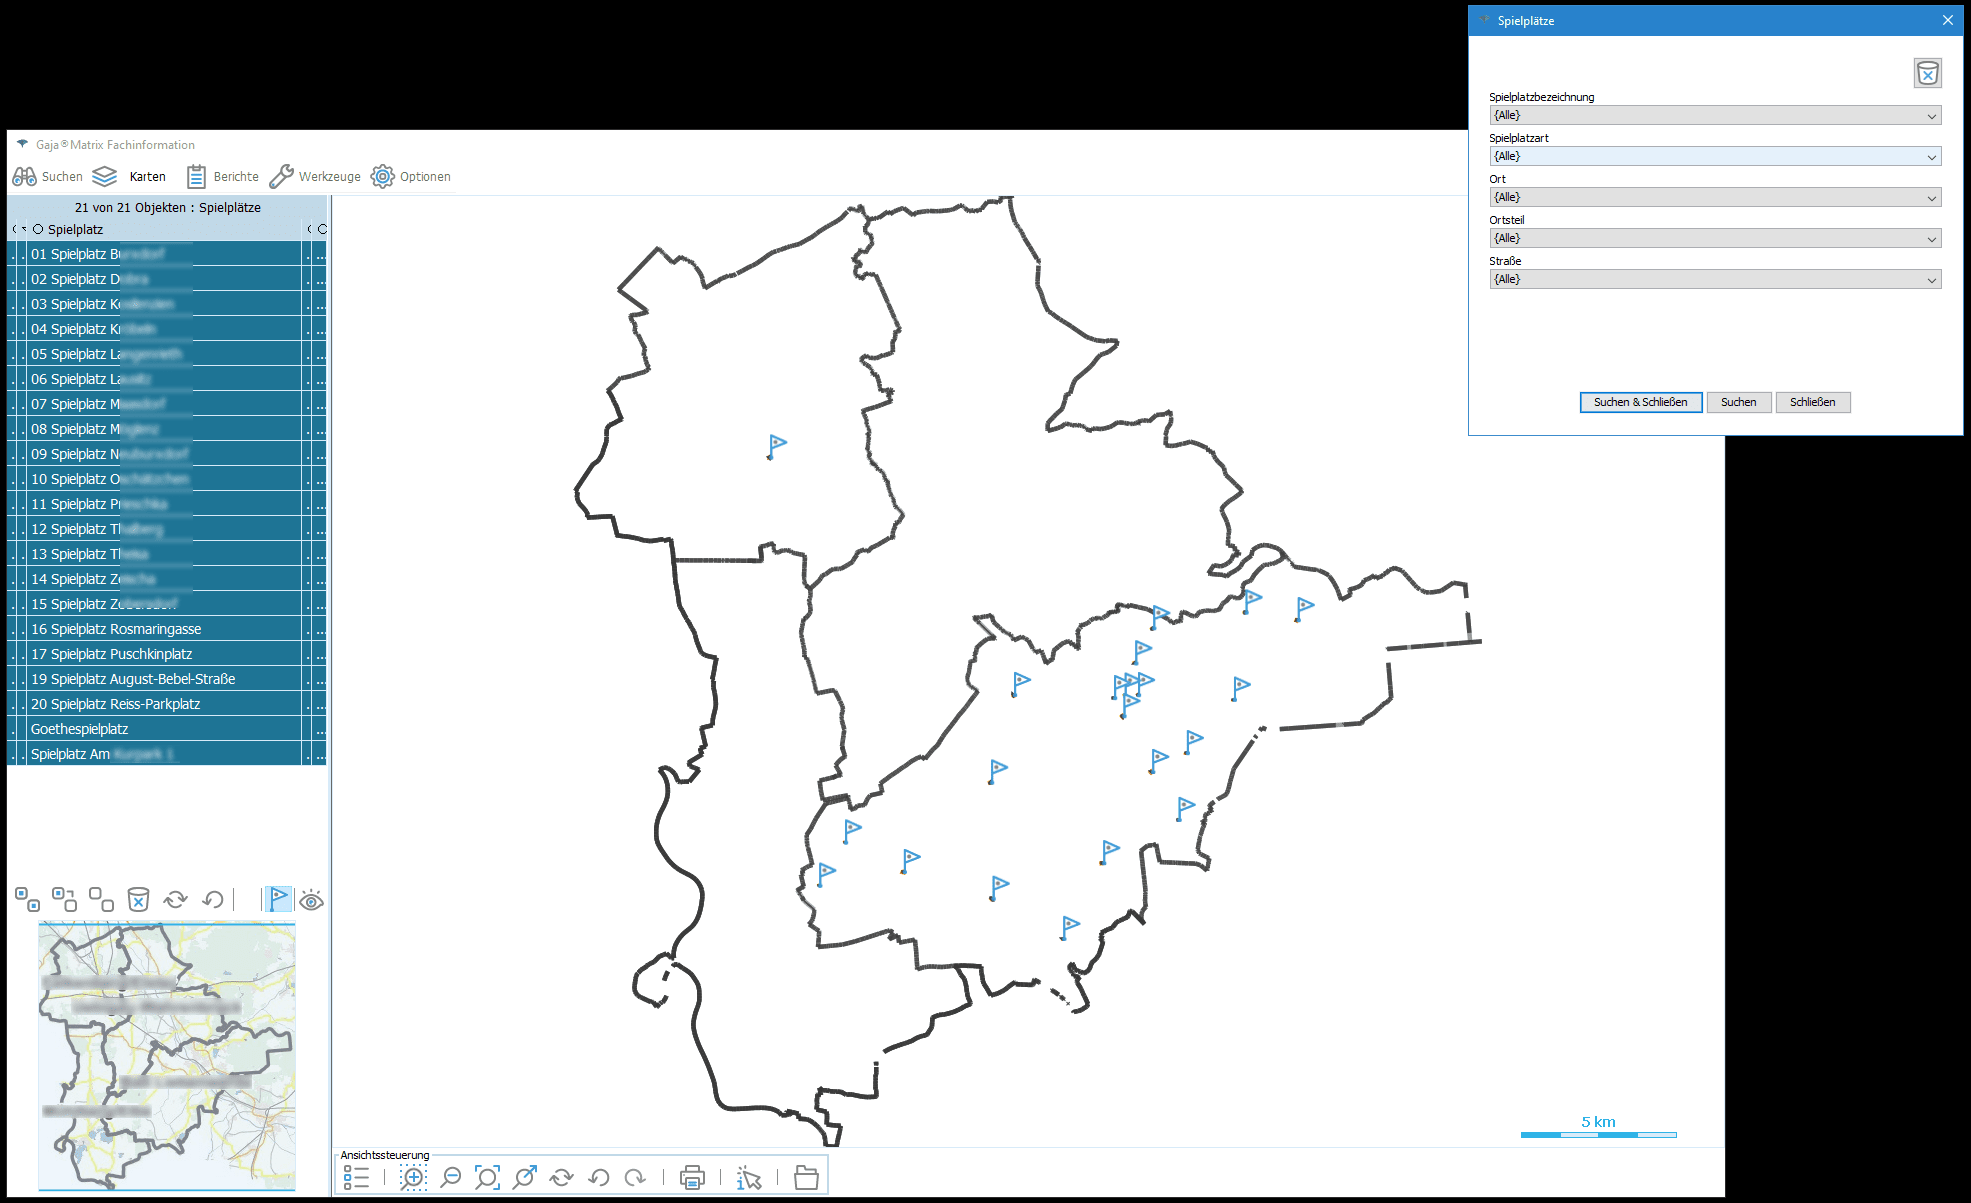Open the folder icon in Ansichtssteuerung
1971x1203 pixels.
pyautogui.click(x=806, y=1177)
